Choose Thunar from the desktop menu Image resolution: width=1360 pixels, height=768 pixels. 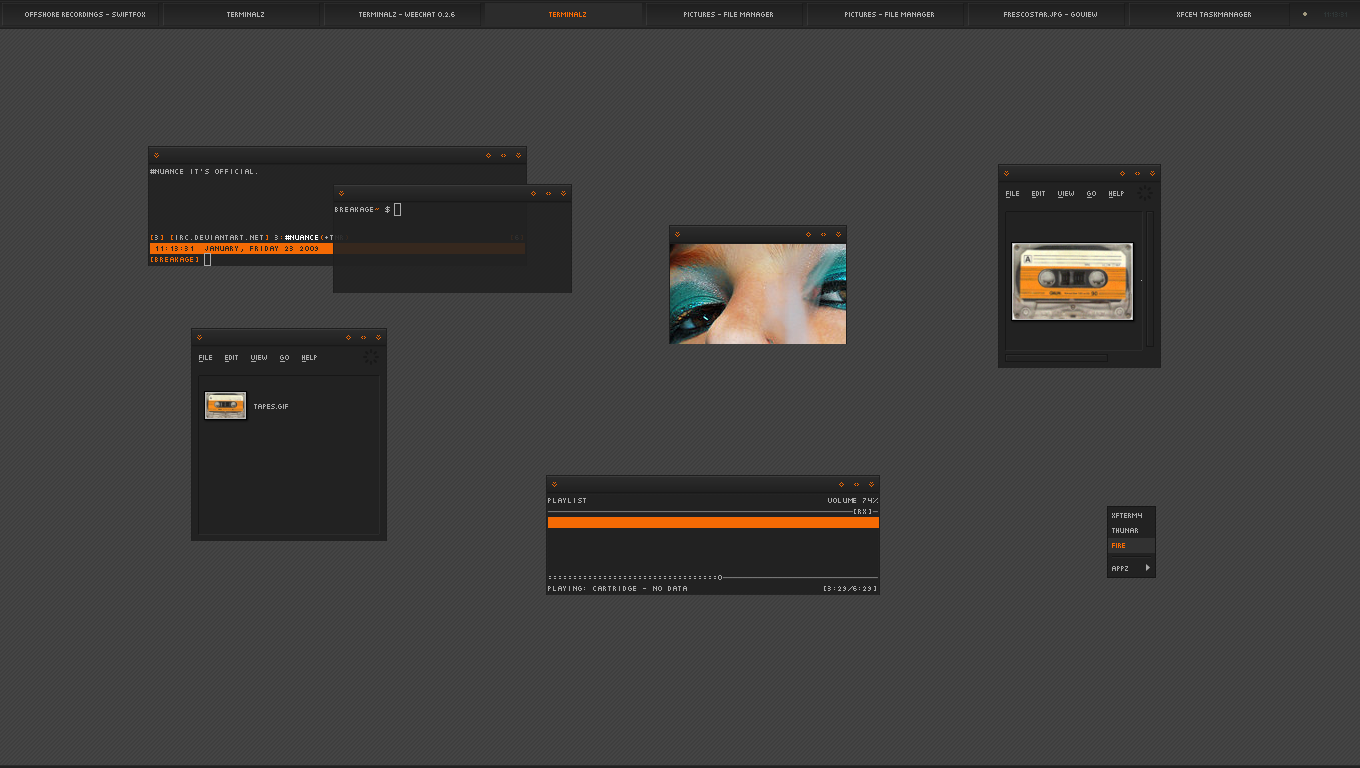(x=1131, y=530)
